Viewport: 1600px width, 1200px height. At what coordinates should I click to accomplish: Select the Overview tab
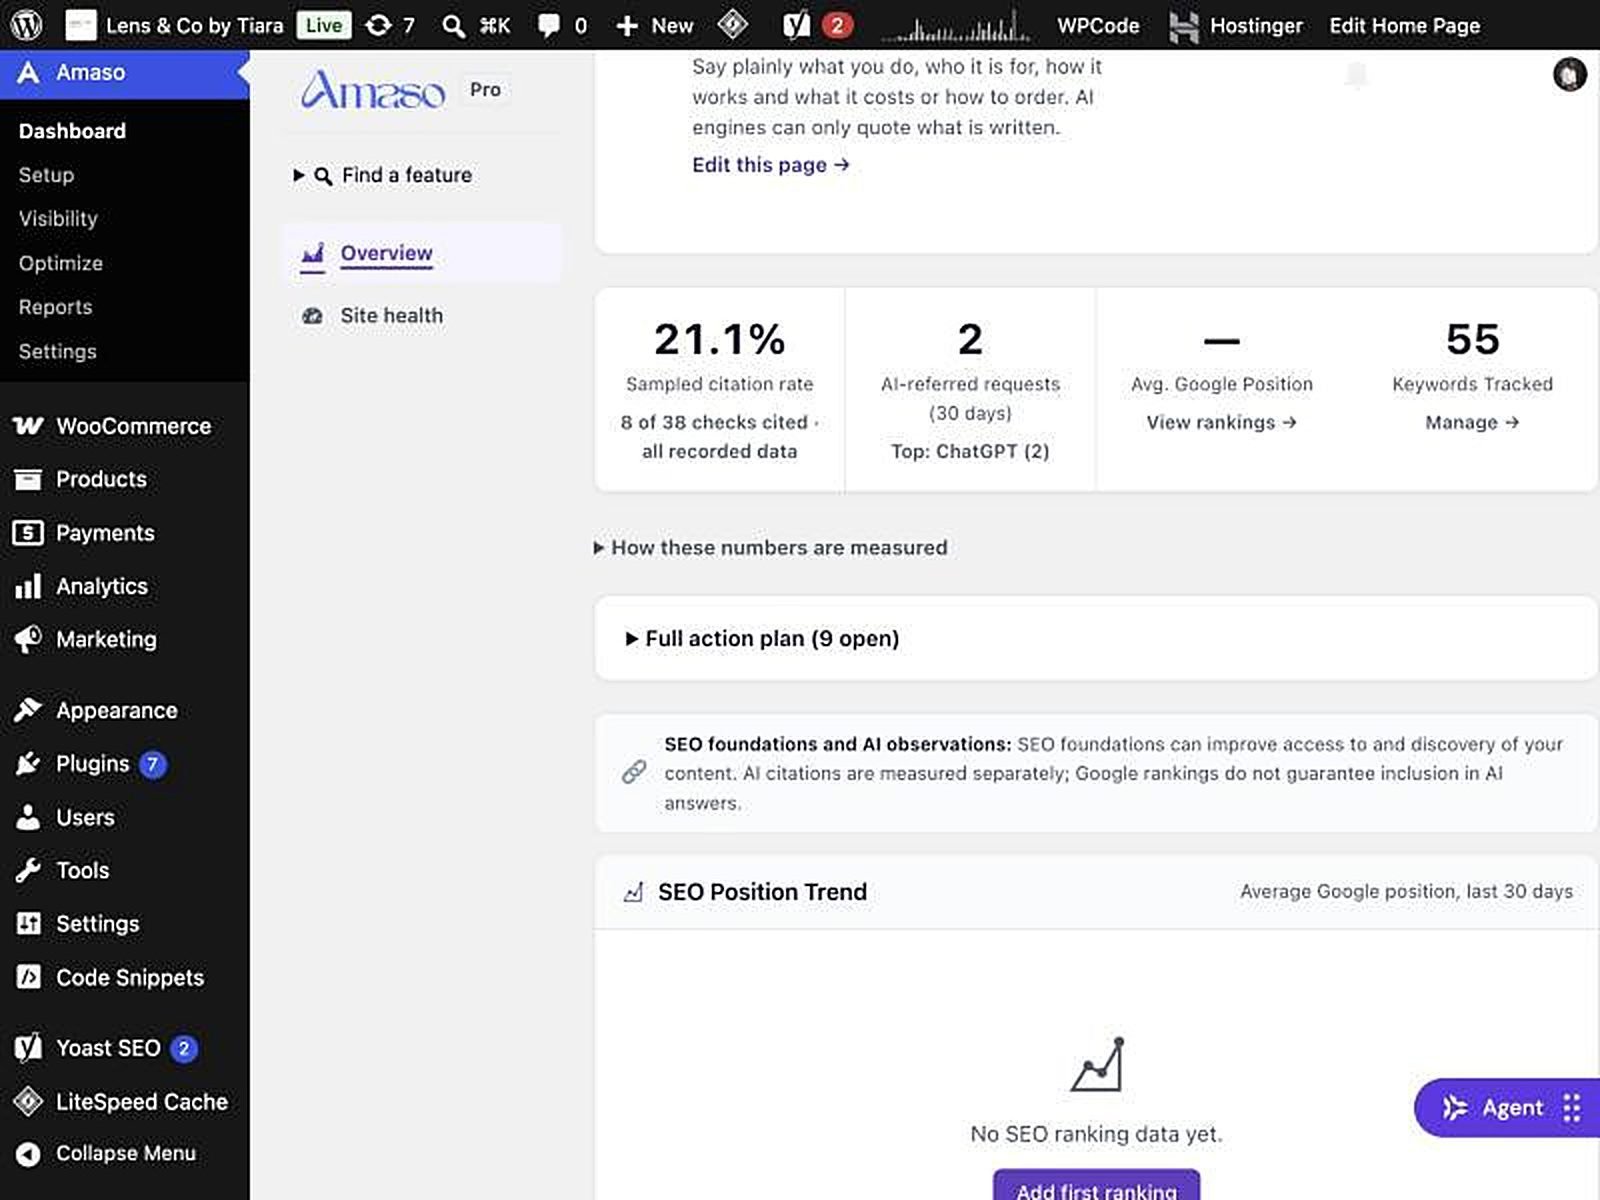[422, 253]
